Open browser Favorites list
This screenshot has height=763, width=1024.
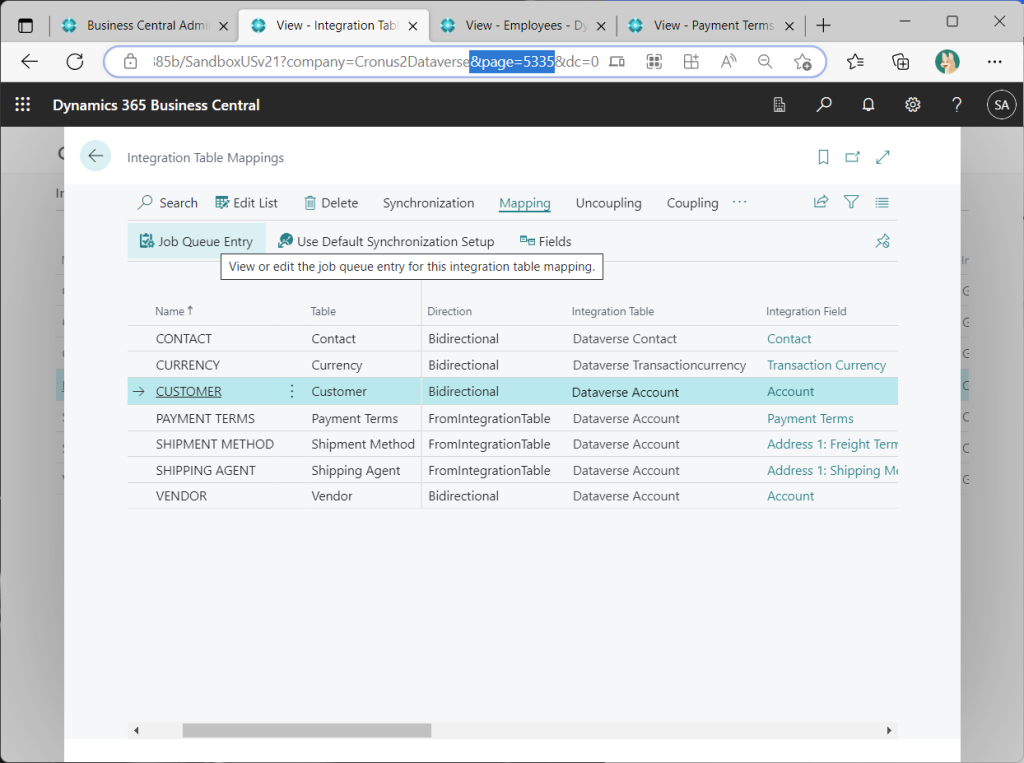855,61
